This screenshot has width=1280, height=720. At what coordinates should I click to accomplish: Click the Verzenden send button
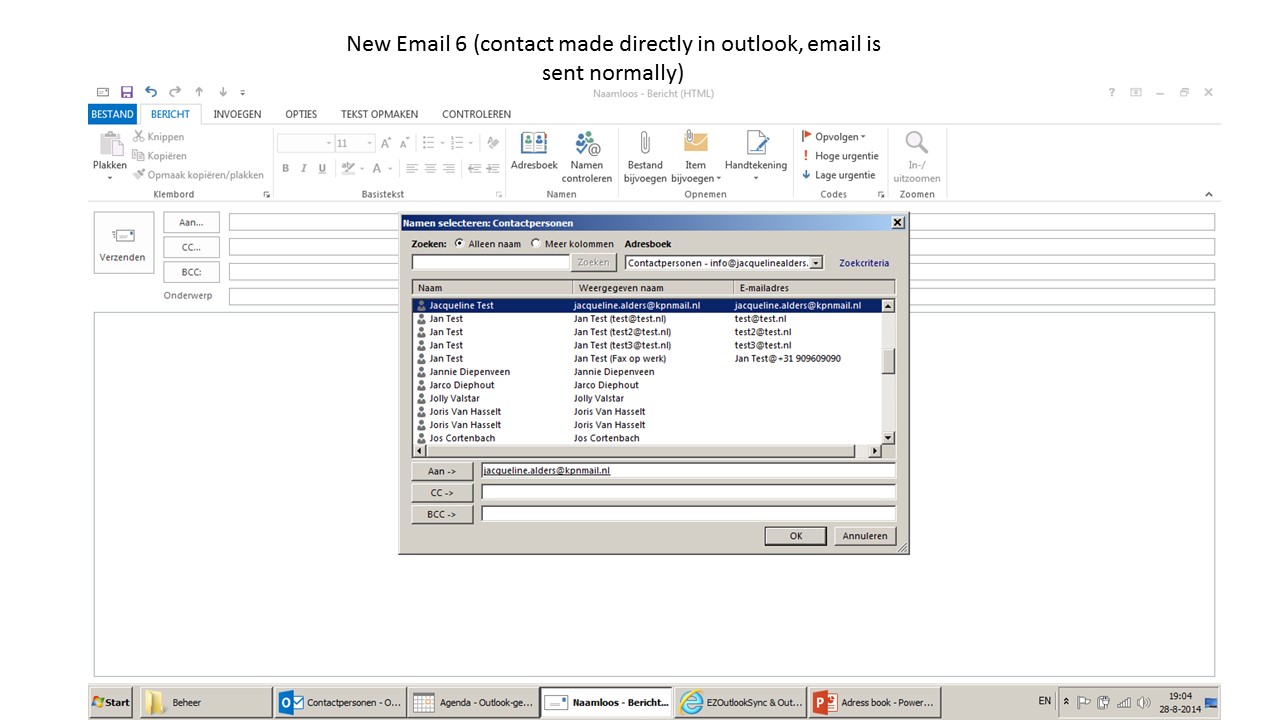tap(123, 244)
